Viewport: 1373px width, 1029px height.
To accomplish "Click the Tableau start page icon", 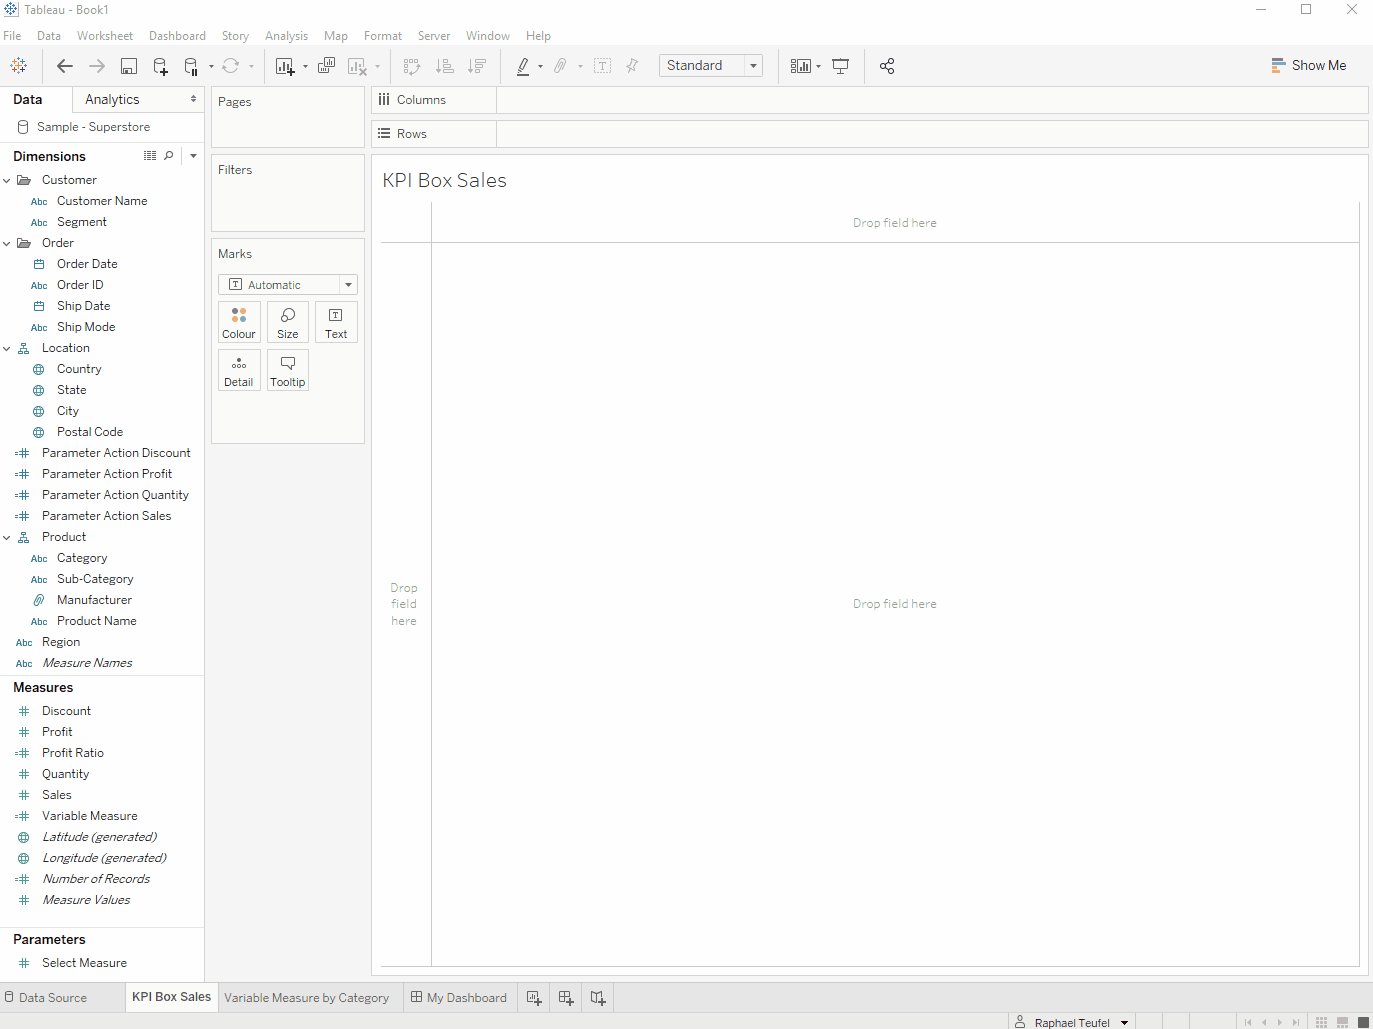I will click(18, 66).
